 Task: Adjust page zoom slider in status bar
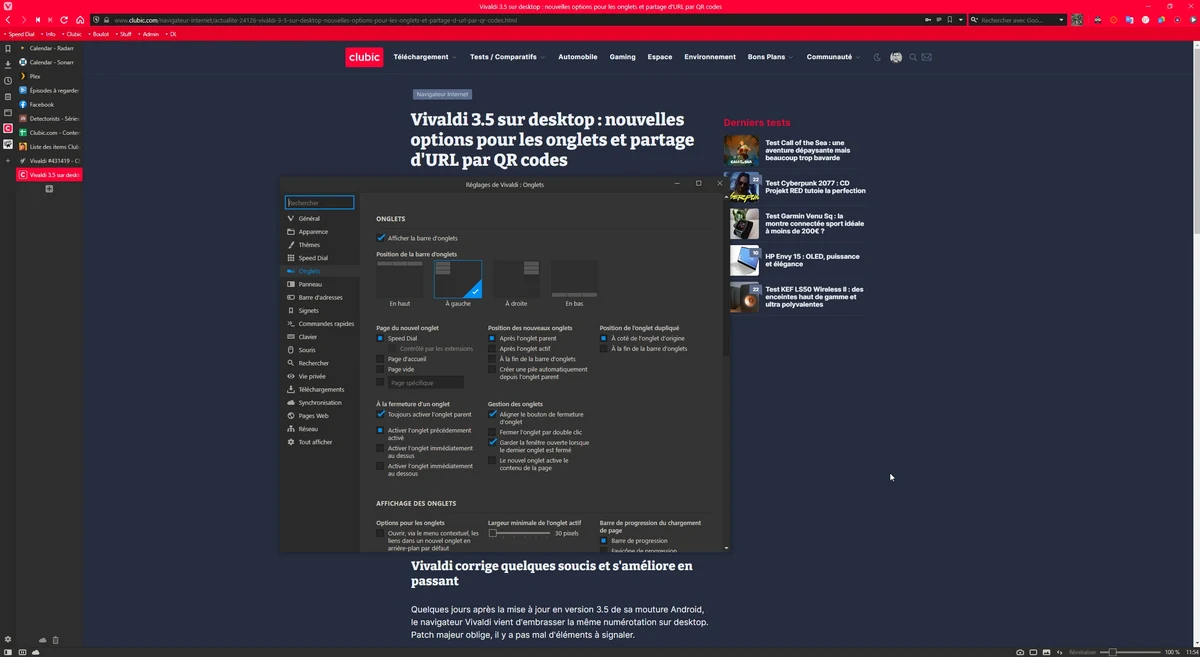(x=1130, y=652)
